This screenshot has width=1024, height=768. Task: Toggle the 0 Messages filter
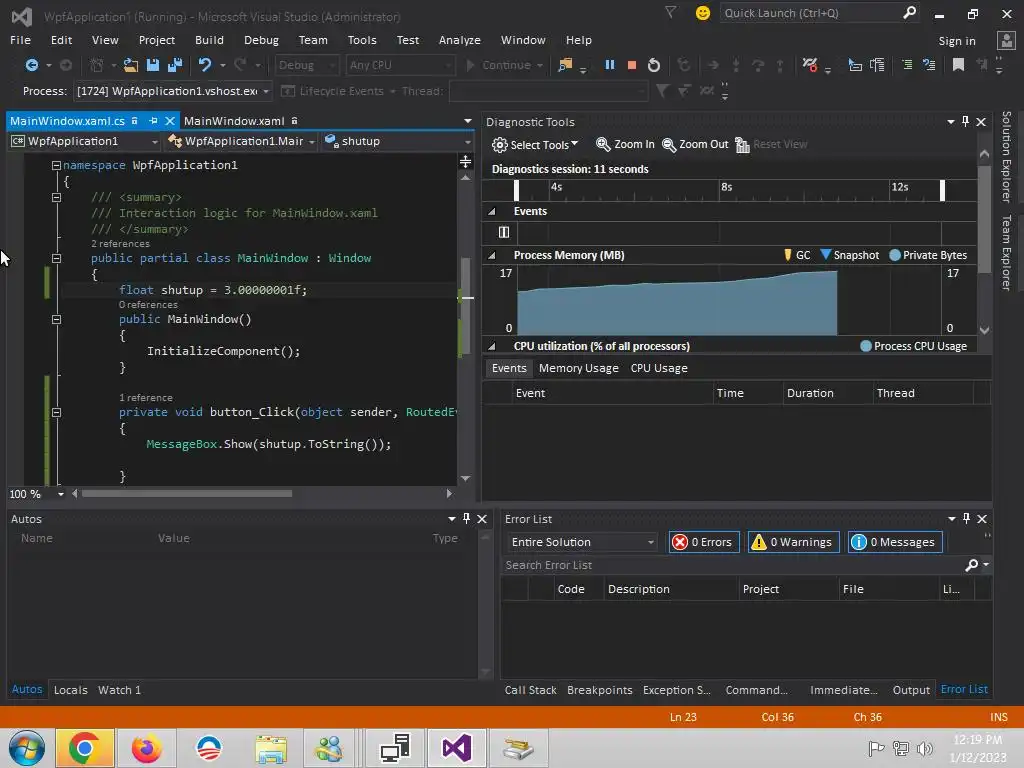coord(895,542)
